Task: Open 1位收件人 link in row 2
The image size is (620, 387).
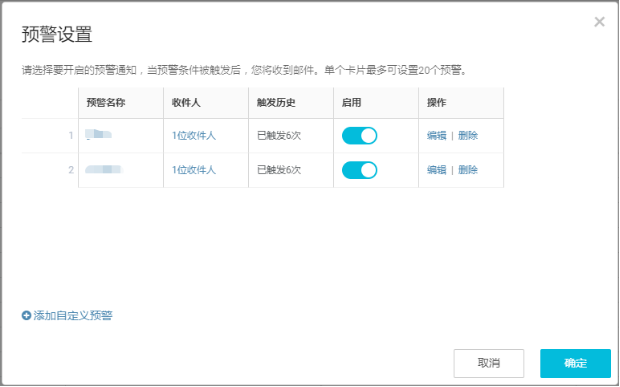Action: tap(194, 170)
